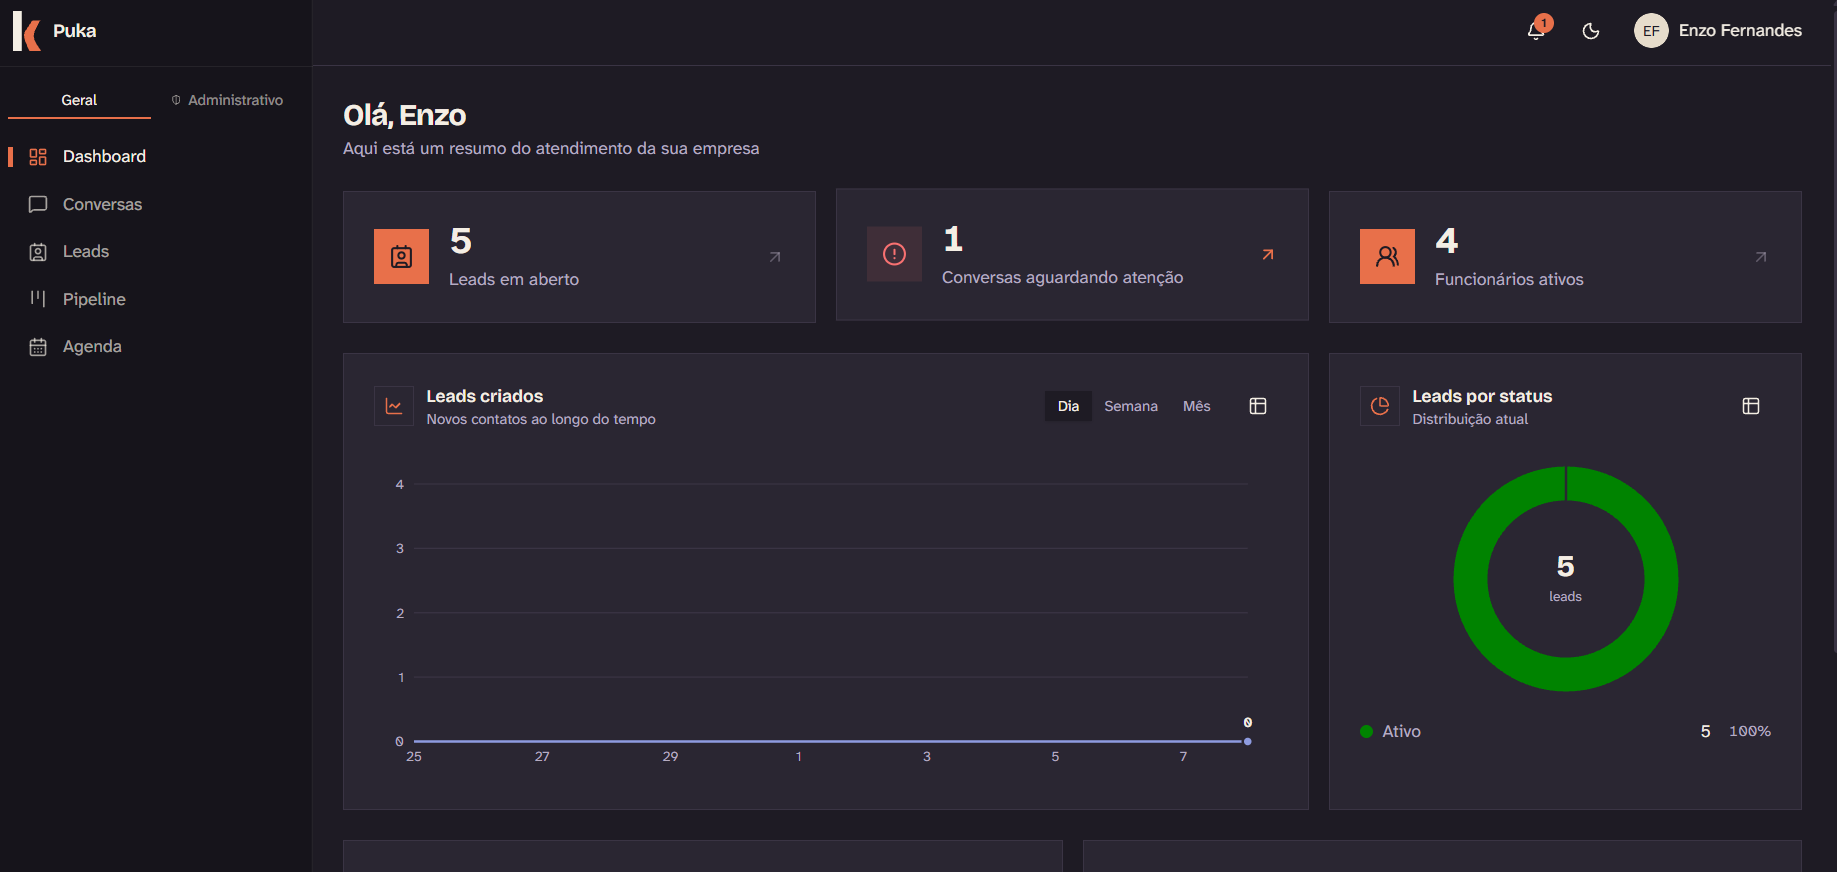Click the 'Conversas aguardando atenção' label
This screenshot has height=872, width=1837.
tap(1062, 278)
